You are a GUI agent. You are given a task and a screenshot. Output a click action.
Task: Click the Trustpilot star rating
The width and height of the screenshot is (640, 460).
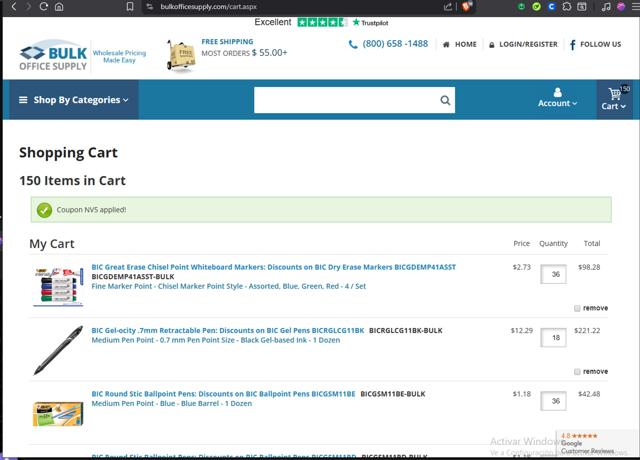pos(322,22)
